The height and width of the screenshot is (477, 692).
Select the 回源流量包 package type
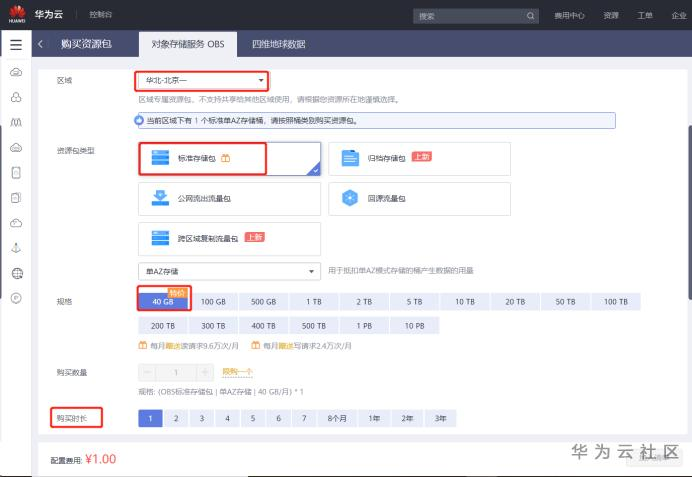(x=419, y=199)
